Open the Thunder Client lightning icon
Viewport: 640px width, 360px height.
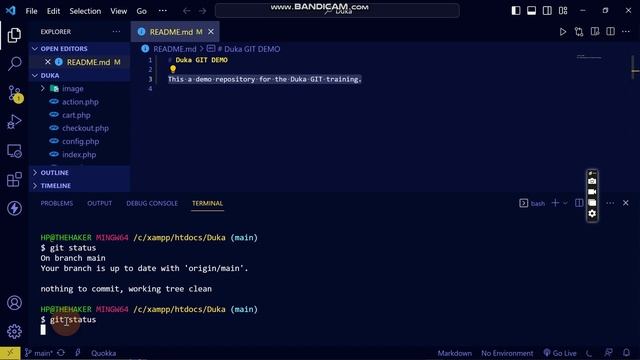pyautogui.click(x=14, y=208)
